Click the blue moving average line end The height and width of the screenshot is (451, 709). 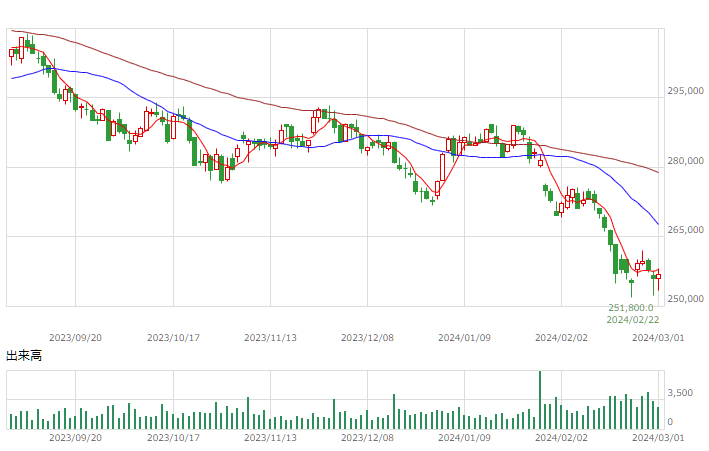[657, 223]
